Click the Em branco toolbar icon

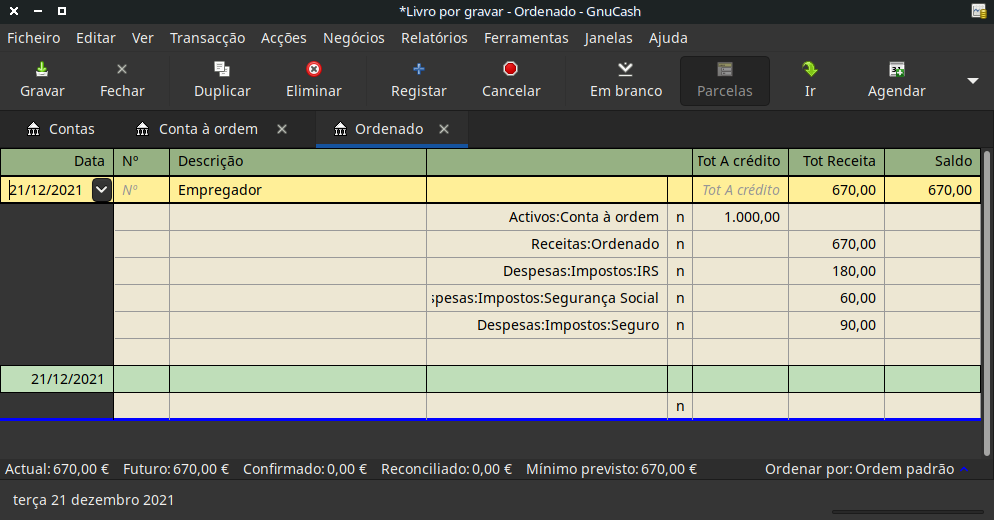(x=625, y=70)
